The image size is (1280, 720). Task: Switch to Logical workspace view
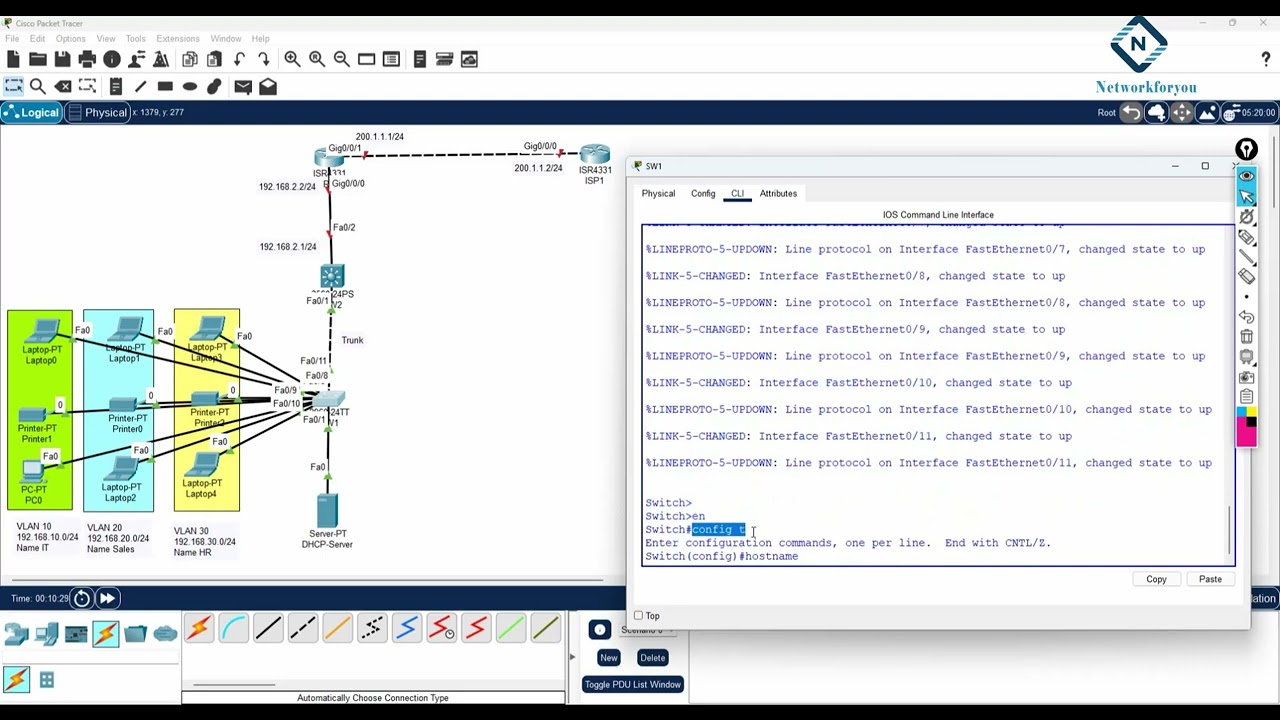coord(31,112)
